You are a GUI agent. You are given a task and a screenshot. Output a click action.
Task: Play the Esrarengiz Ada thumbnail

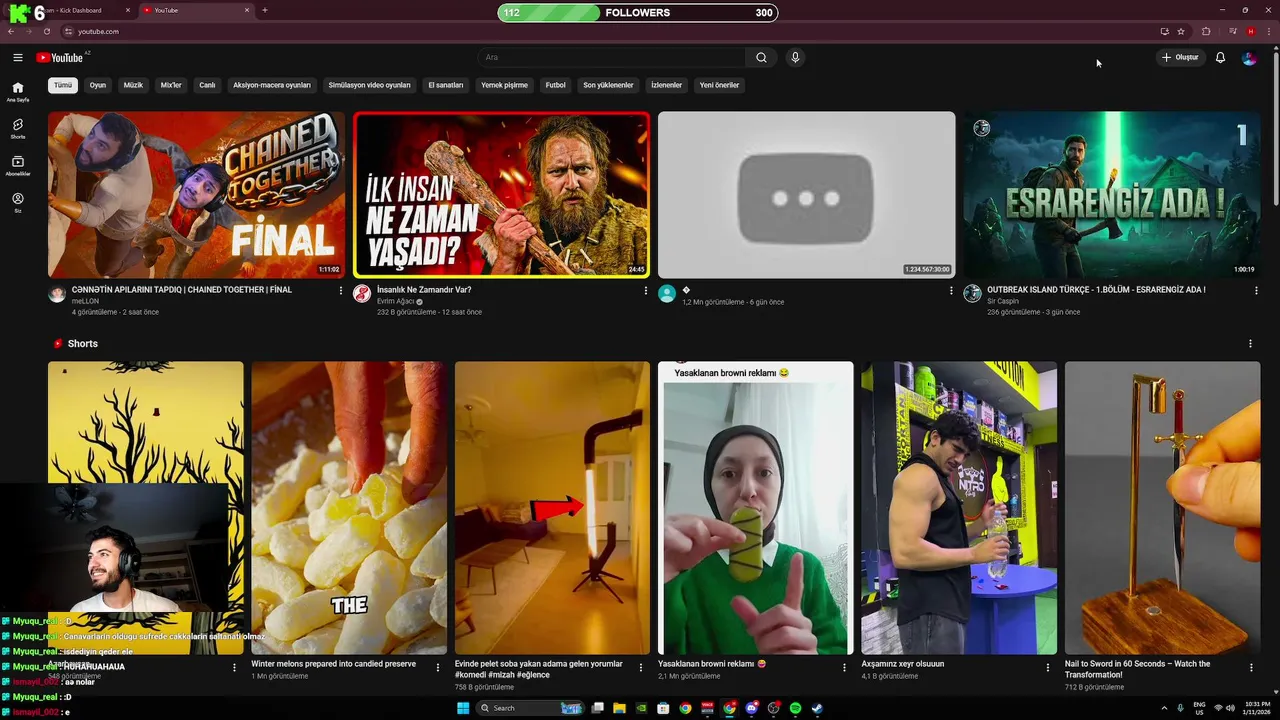point(1111,194)
